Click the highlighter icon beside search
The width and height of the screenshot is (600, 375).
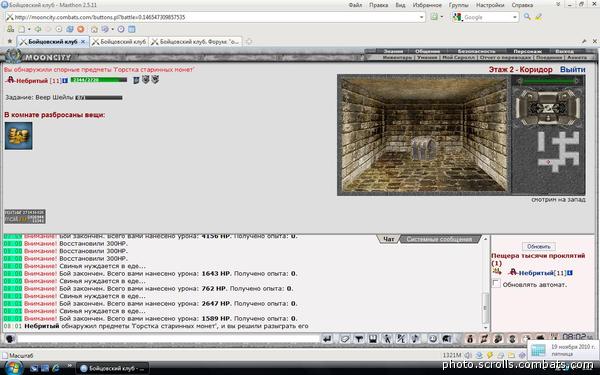538,17
